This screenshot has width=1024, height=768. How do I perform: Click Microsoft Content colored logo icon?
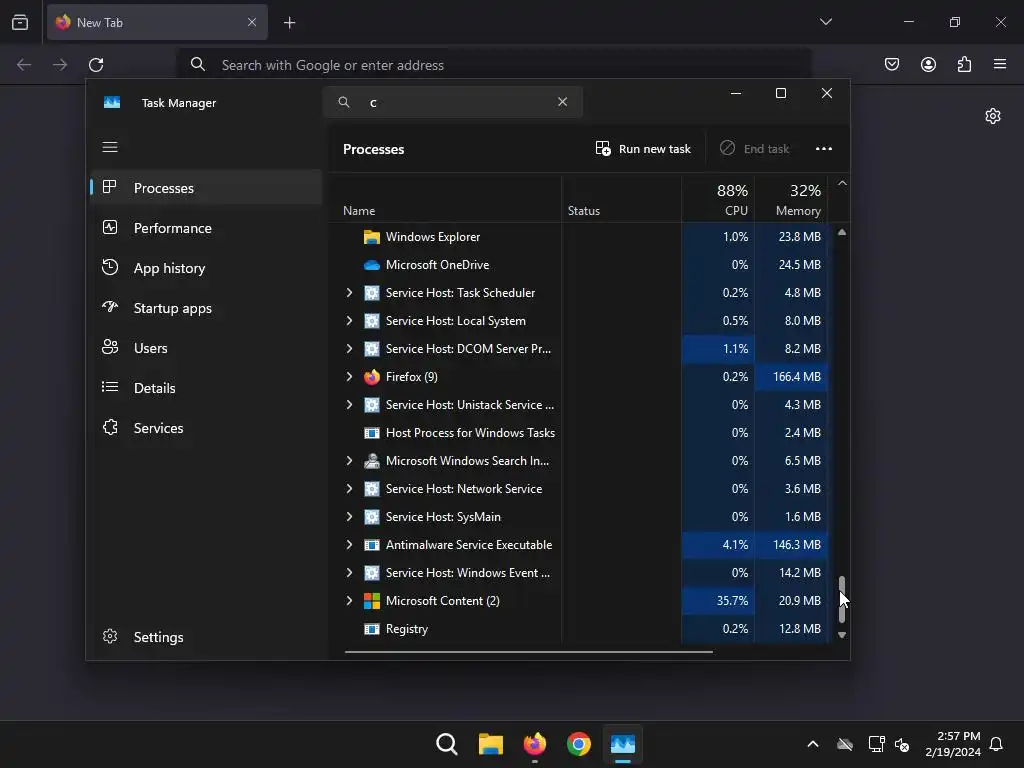click(x=372, y=601)
